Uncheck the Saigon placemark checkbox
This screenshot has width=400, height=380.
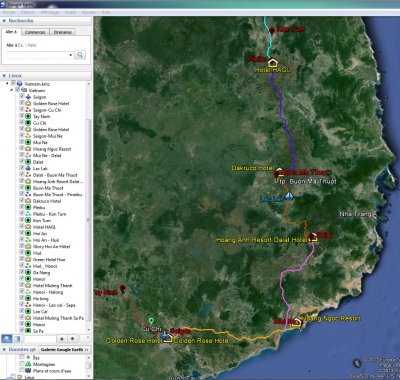[22, 97]
